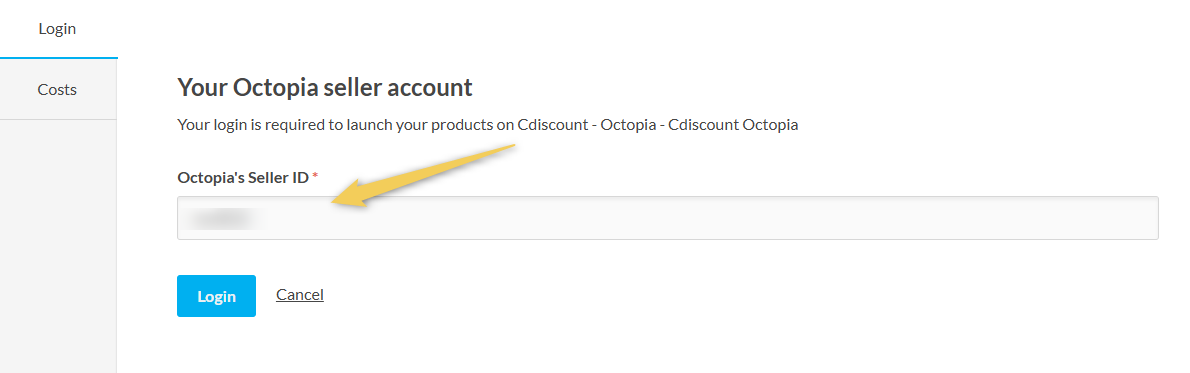Image resolution: width=1190 pixels, height=373 pixels.
Task: Click the "Octopia's Seller ID" field label
Action: (243, 178)
